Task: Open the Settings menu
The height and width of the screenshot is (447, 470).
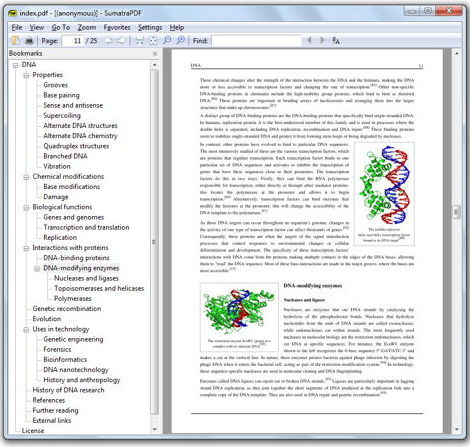Action: point(150,27)
